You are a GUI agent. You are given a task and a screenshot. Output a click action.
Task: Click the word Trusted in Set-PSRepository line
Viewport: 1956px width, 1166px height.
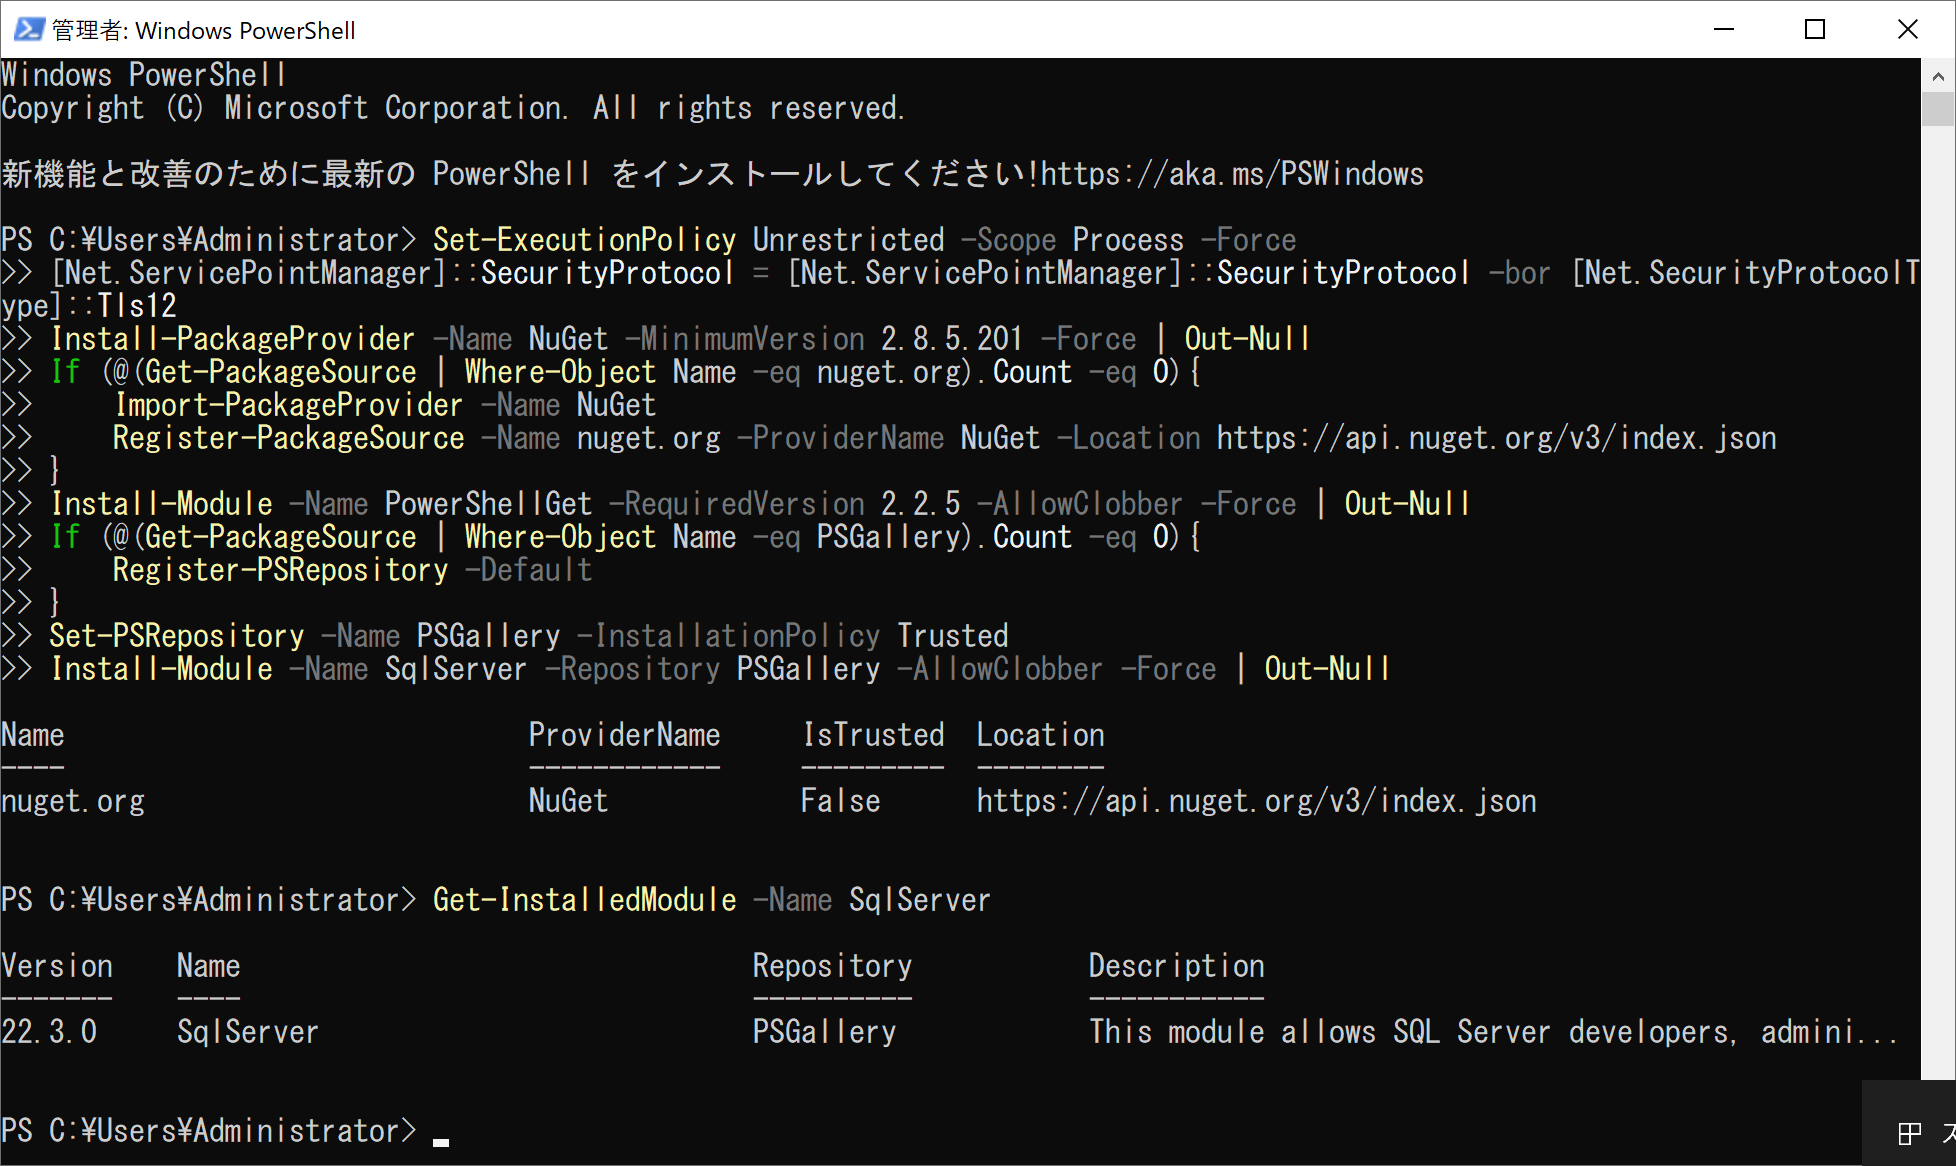pos(952,635)
